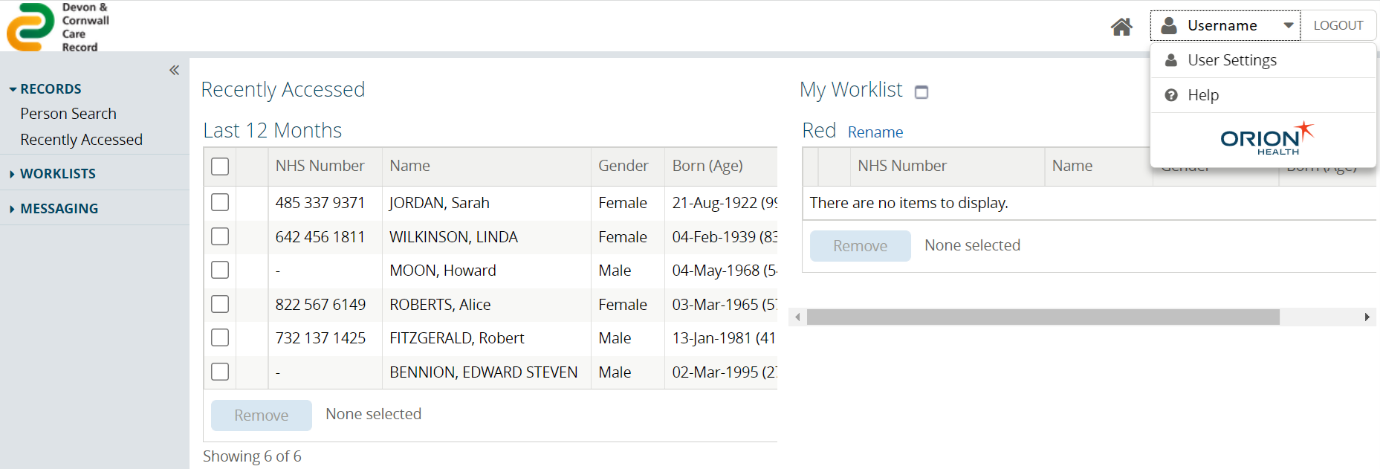Click the user avatar icon beside Username
The width and height of the screenshot is (1380, 469).
[1168, 26]
